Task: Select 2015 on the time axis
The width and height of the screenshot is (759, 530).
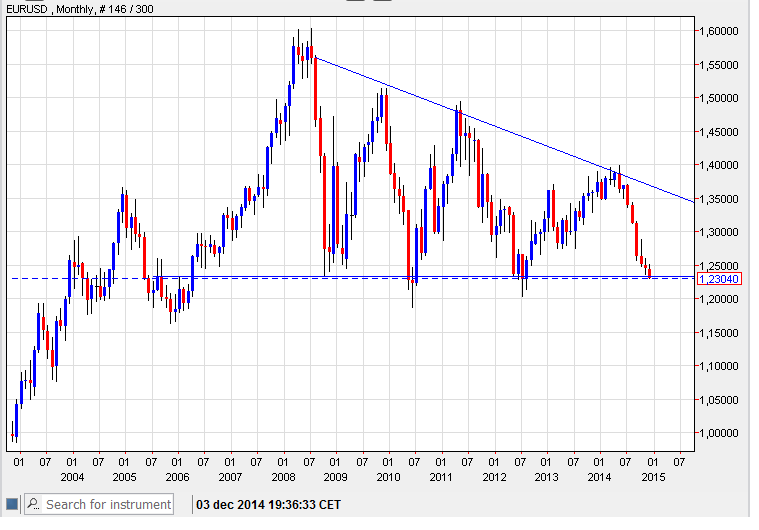Action: [652, 477]
